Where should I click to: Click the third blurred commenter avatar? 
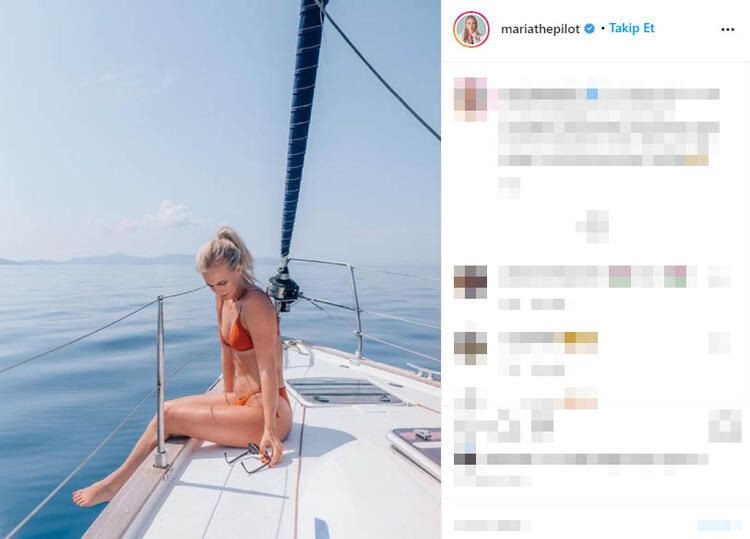(x=471, y=348)
